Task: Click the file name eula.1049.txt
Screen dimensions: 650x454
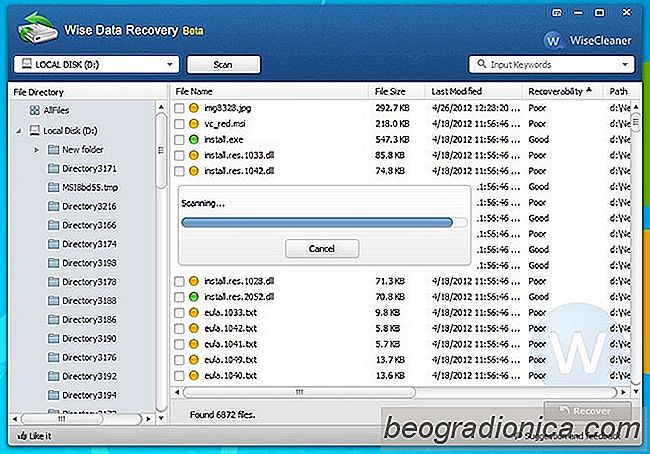Action: pyautogui.click(x=230, y=360)
